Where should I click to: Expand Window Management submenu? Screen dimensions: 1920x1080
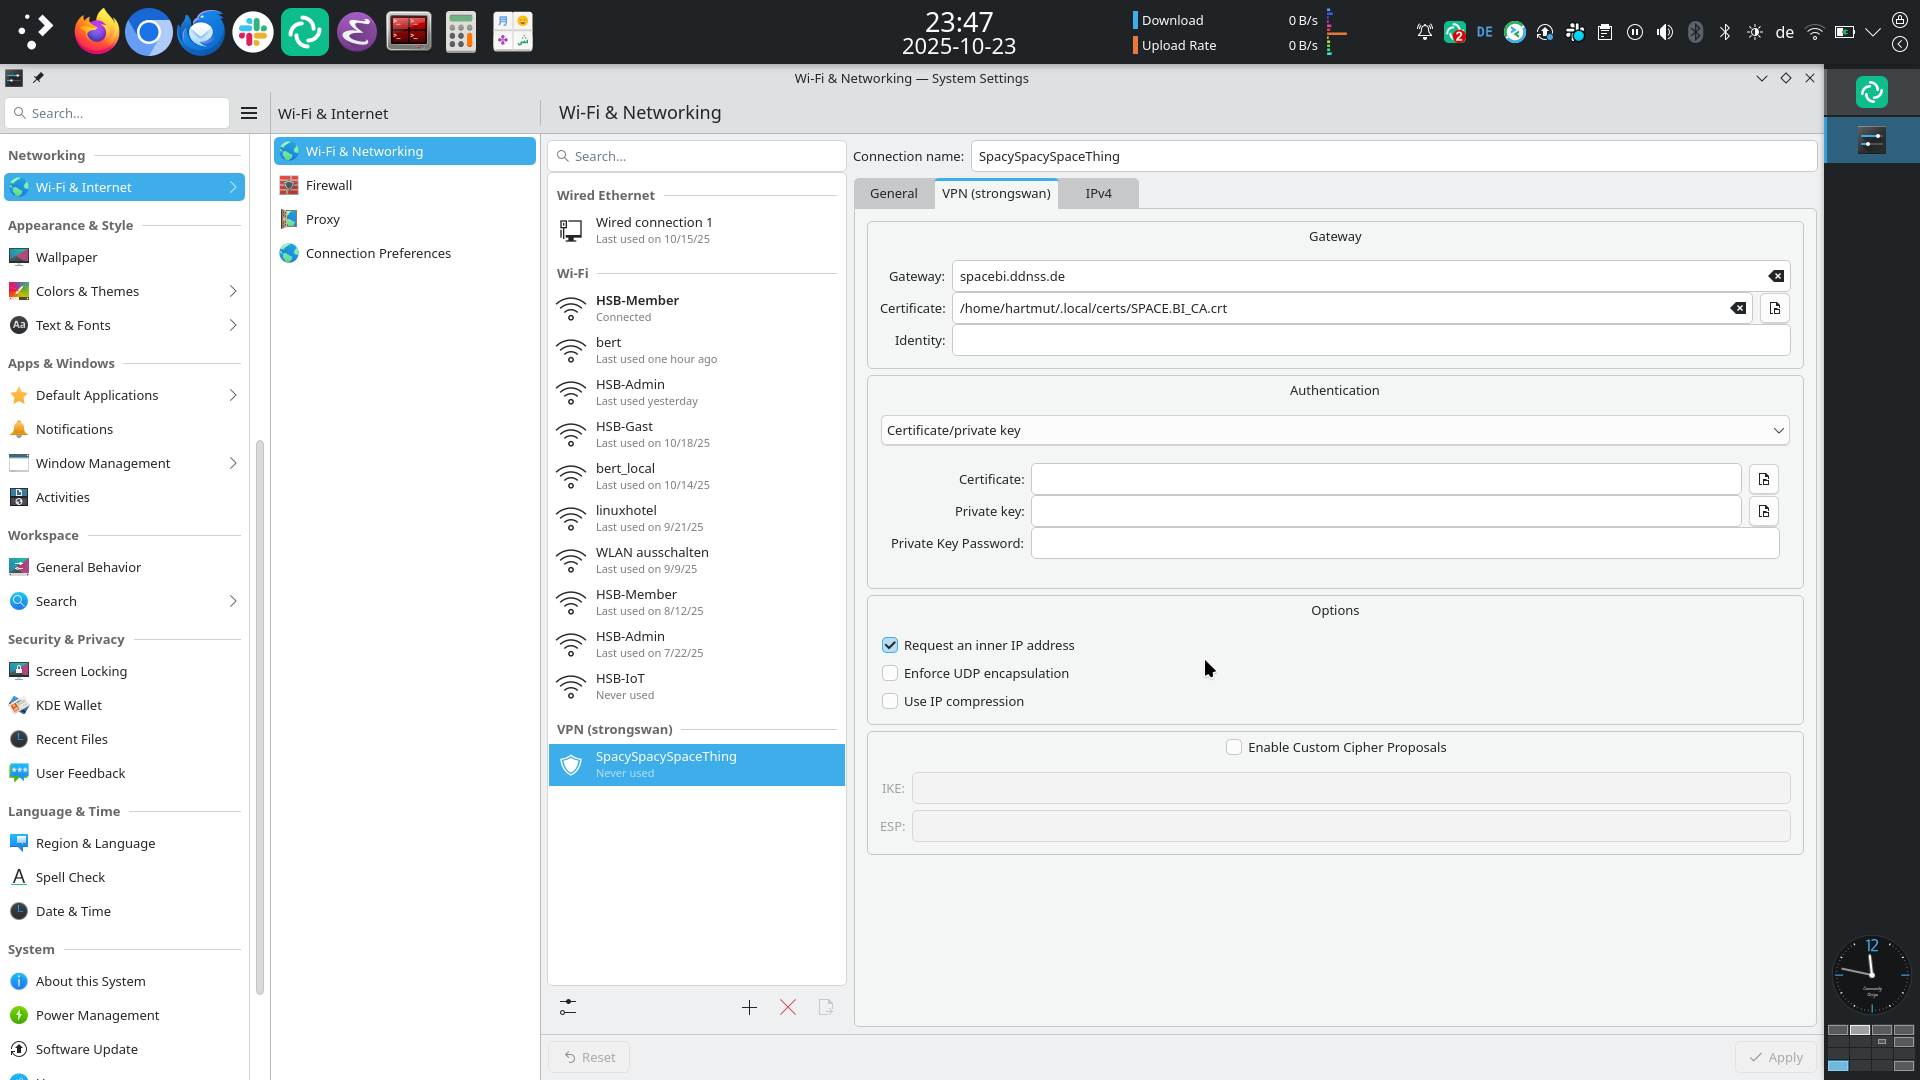pyautogui.click(x=233, y=463)
